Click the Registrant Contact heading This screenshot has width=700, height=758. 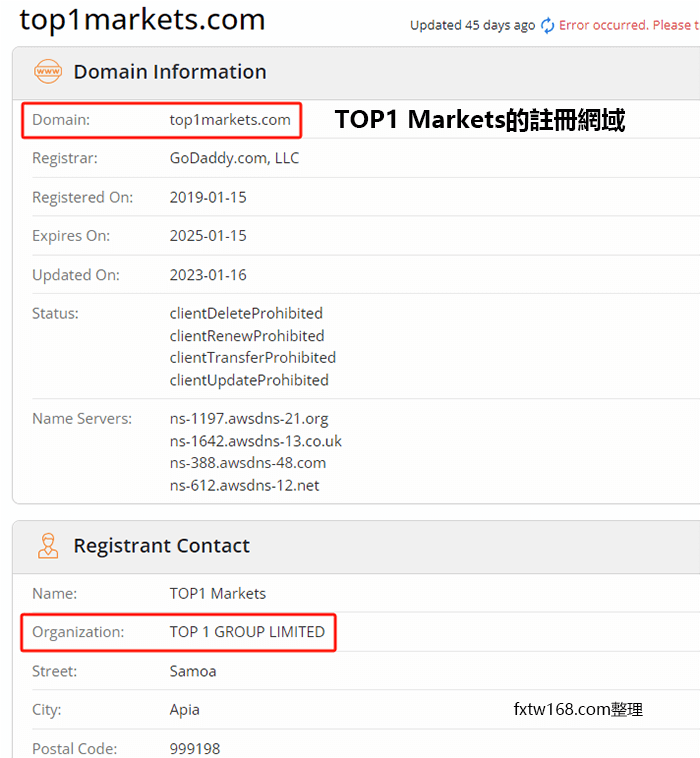point(161,546)
